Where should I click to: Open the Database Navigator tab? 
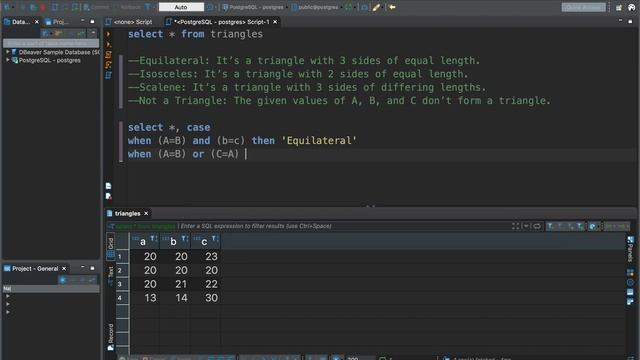20,22
